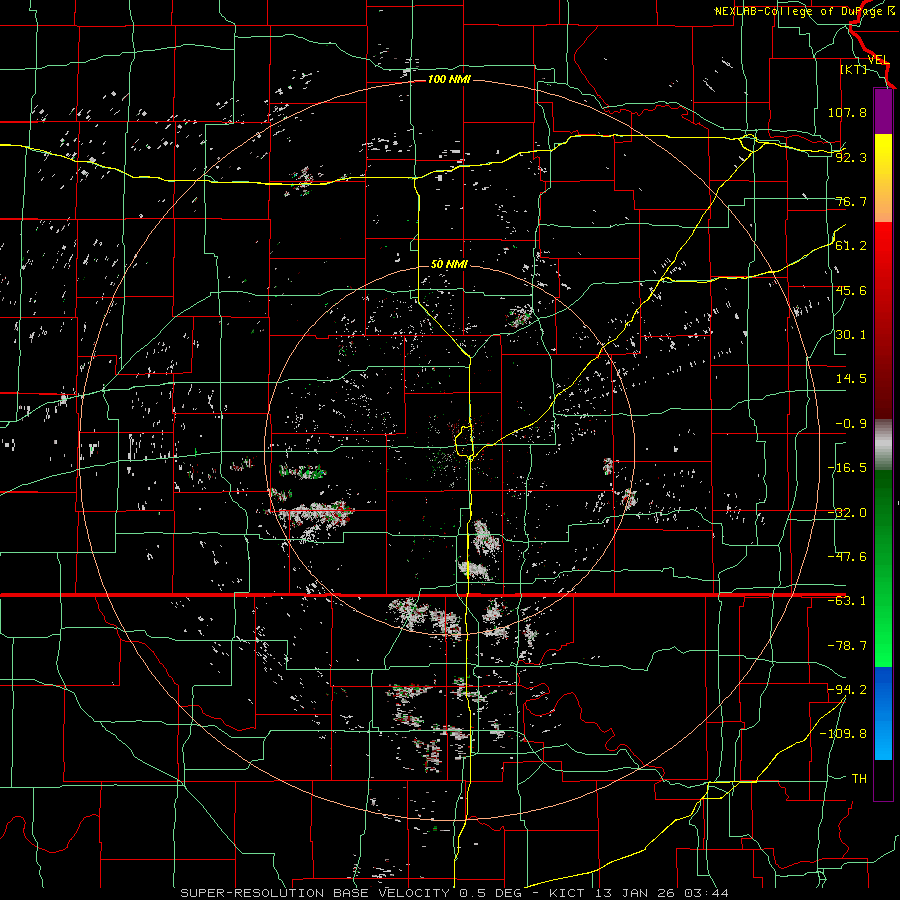Click the -78.7 value on the velocity scale
This screenshot has width=900, height=900.
pyautogui.click(x=847, y=646)
